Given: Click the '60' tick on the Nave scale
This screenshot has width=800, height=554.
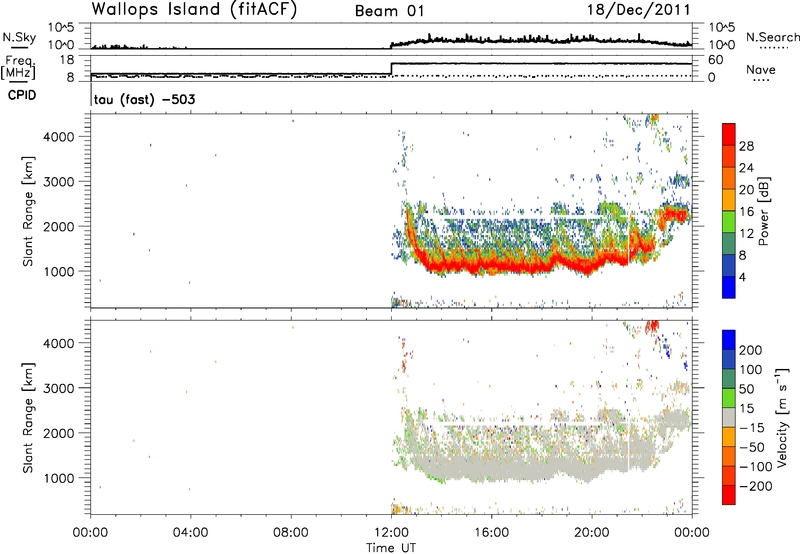Looking at the screenshot, I should (716, 60).
